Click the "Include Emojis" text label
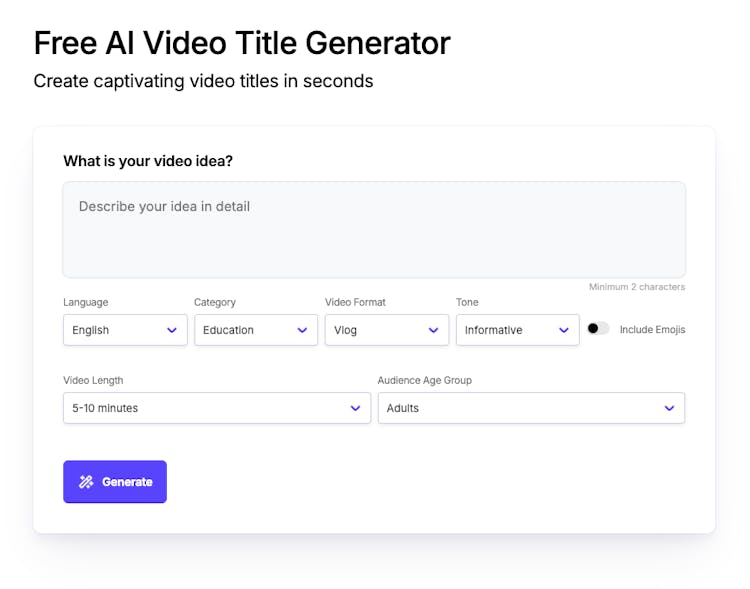750x589 pixels. [652, 330]
